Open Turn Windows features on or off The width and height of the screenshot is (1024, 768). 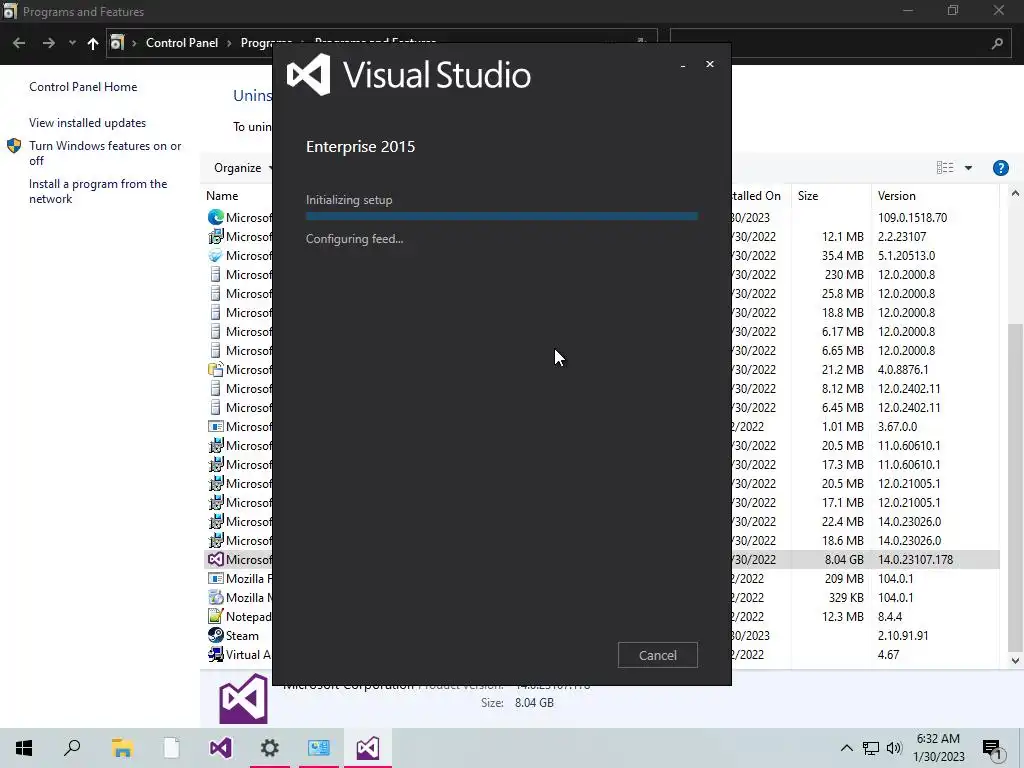pyautogui.click(x=105, y=153)
